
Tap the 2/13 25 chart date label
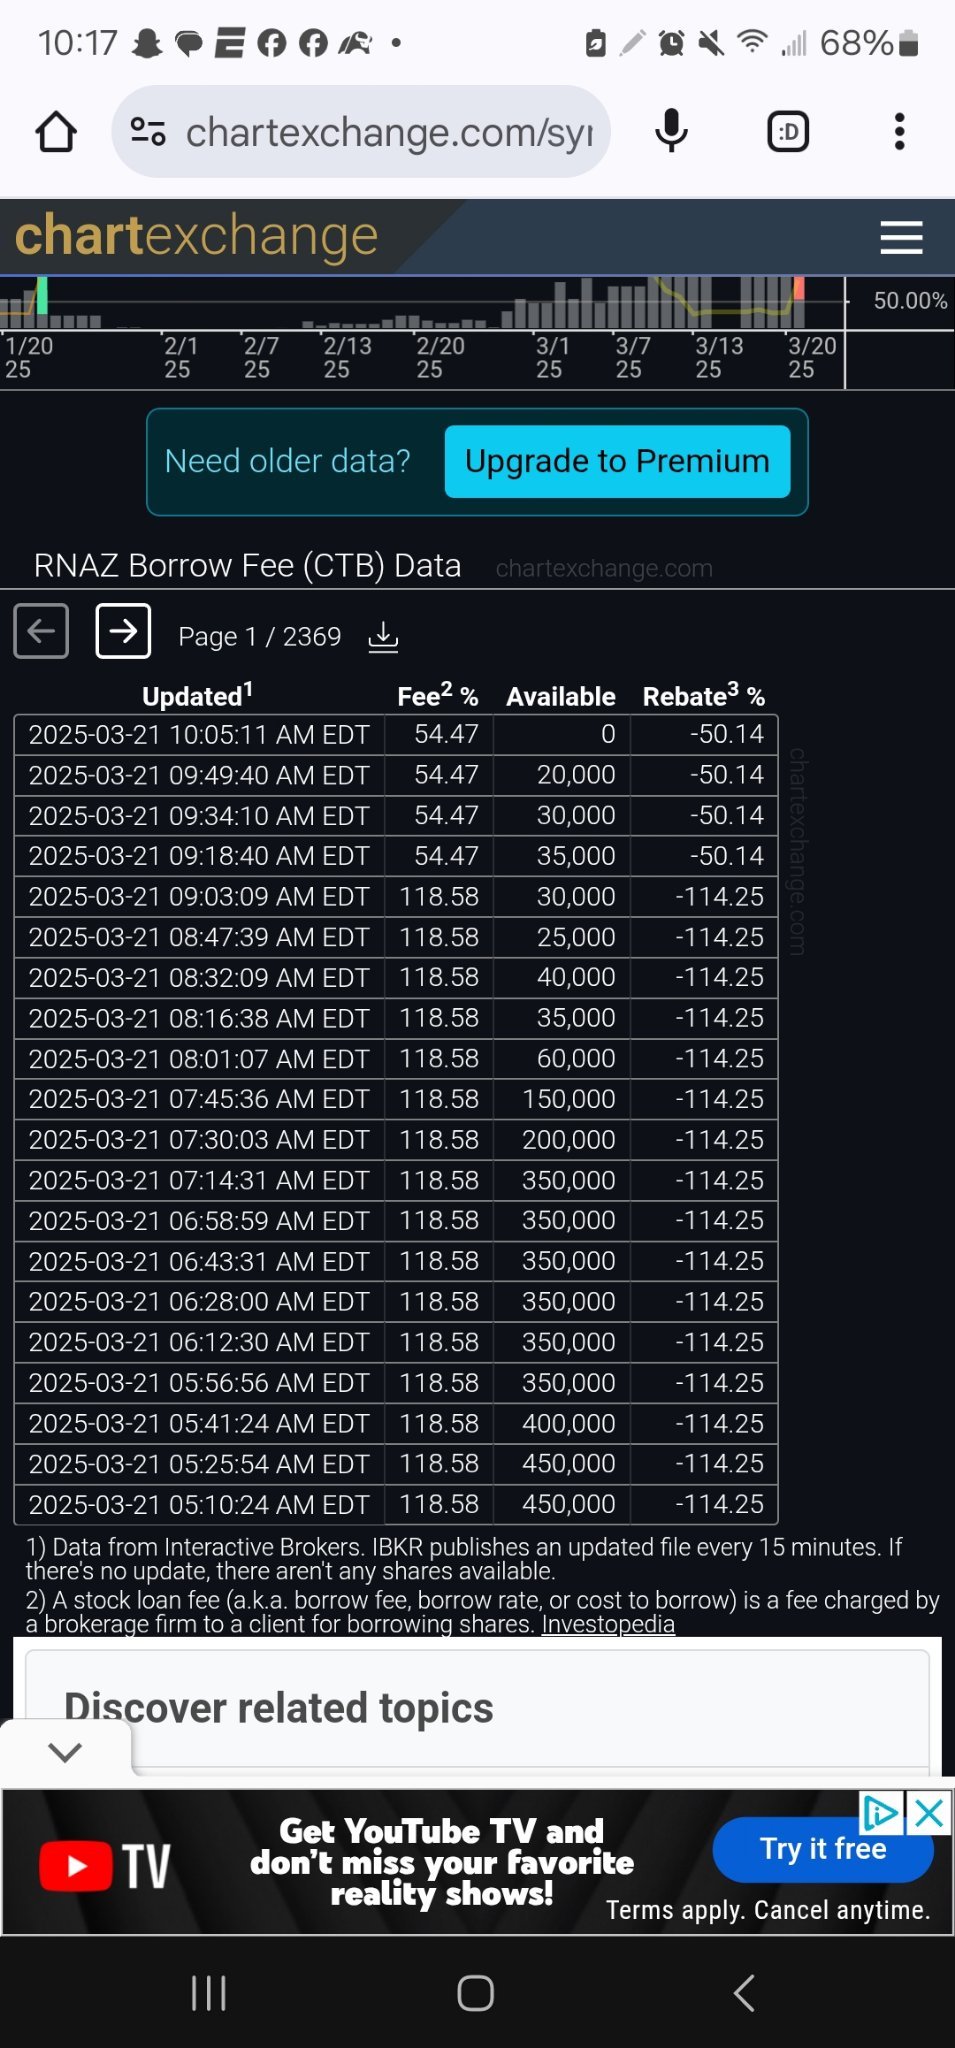(347, 358)
